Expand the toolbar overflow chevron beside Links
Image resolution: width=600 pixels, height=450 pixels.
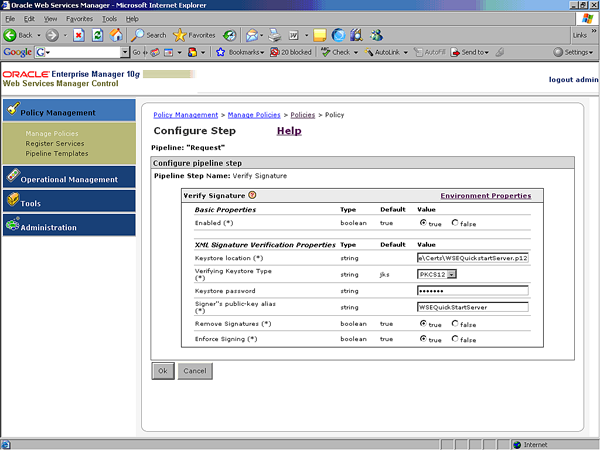click(x=593, y=31)
